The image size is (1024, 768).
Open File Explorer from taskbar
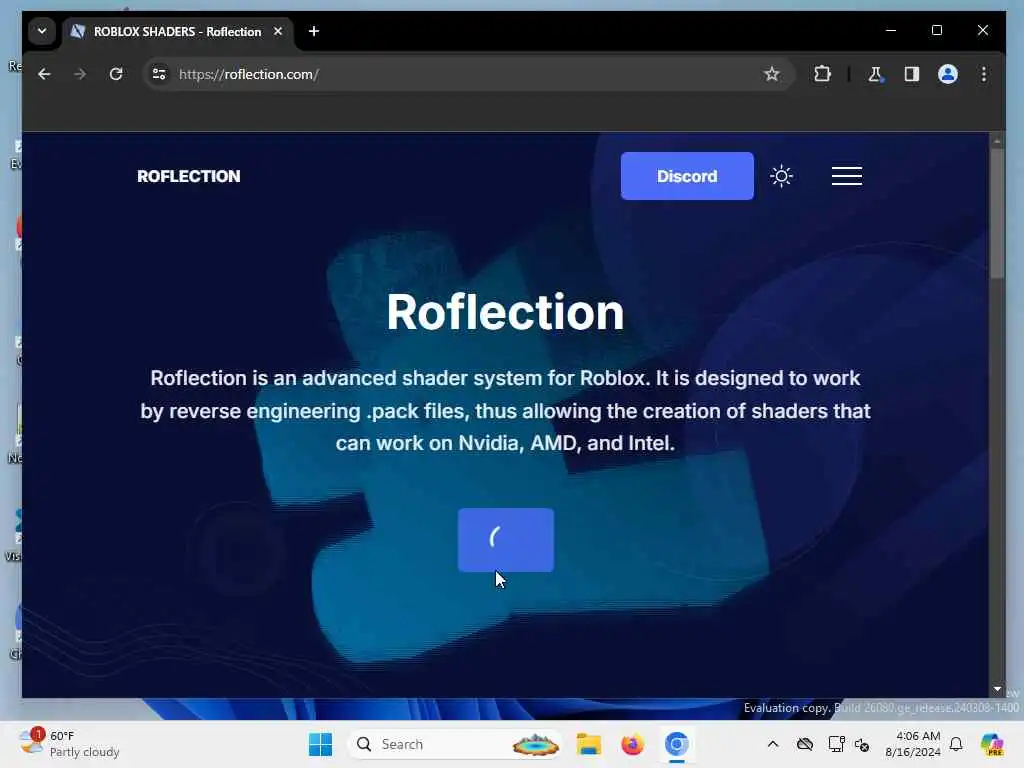pyautogui.click(x=588, y=744)
